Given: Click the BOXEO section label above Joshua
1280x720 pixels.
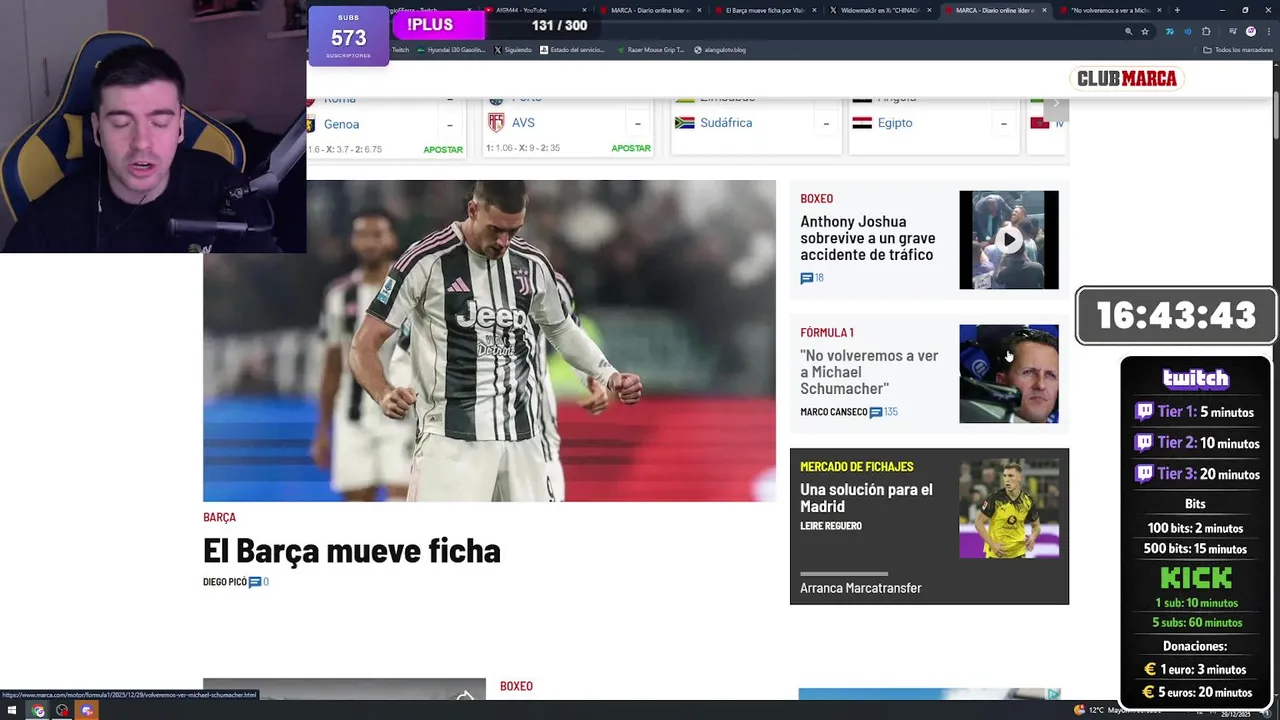Looking at the screenshot, I should click(816, 198).
